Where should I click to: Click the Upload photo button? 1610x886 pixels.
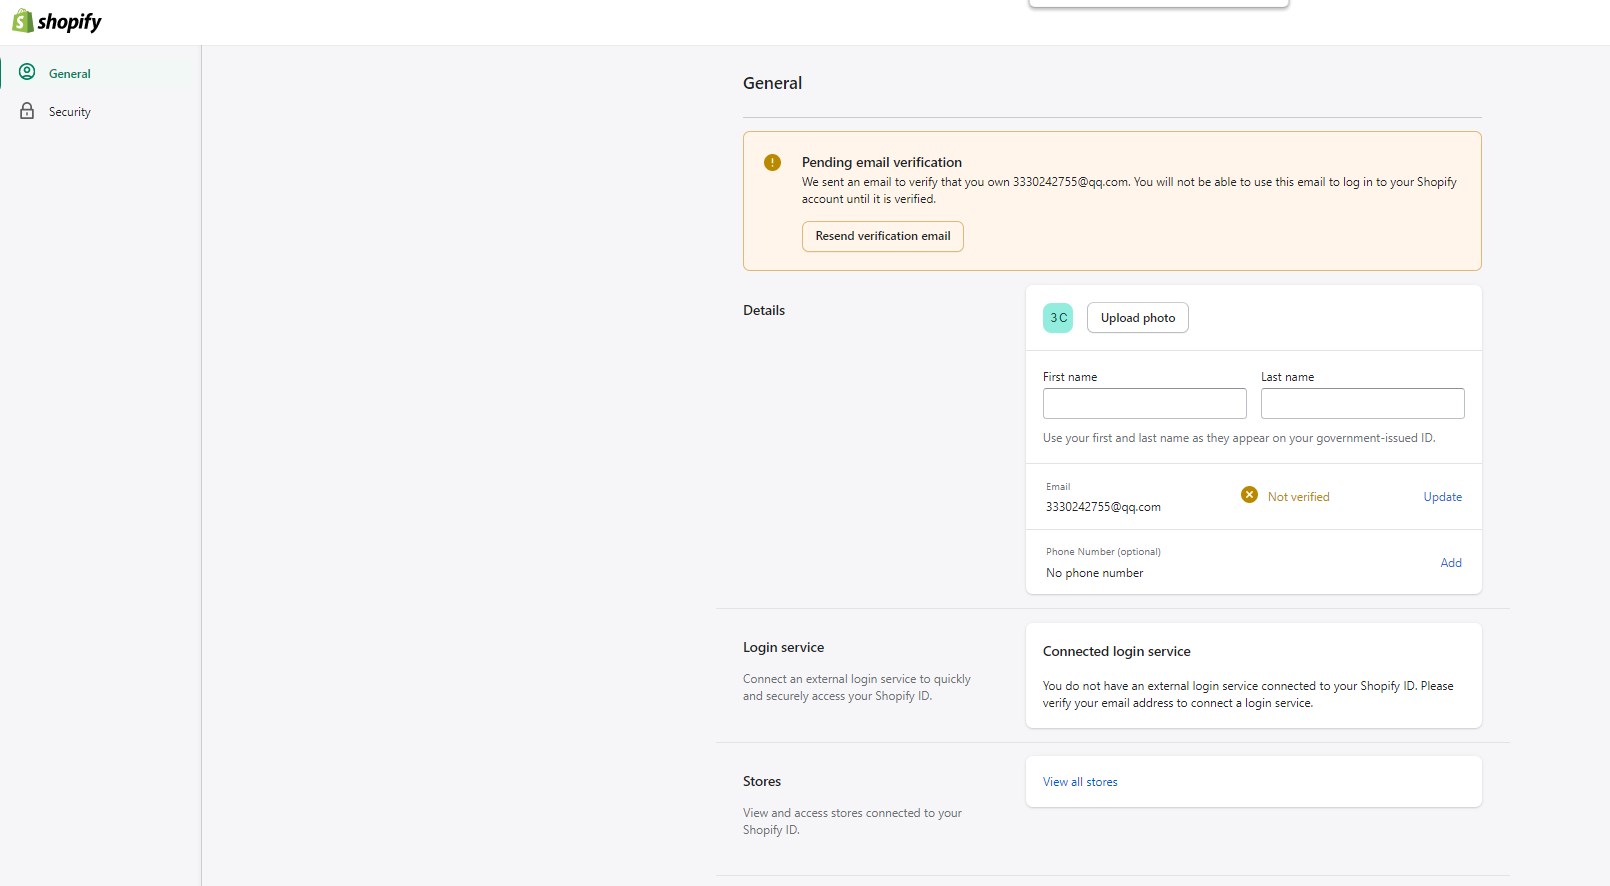[1137, 318]
